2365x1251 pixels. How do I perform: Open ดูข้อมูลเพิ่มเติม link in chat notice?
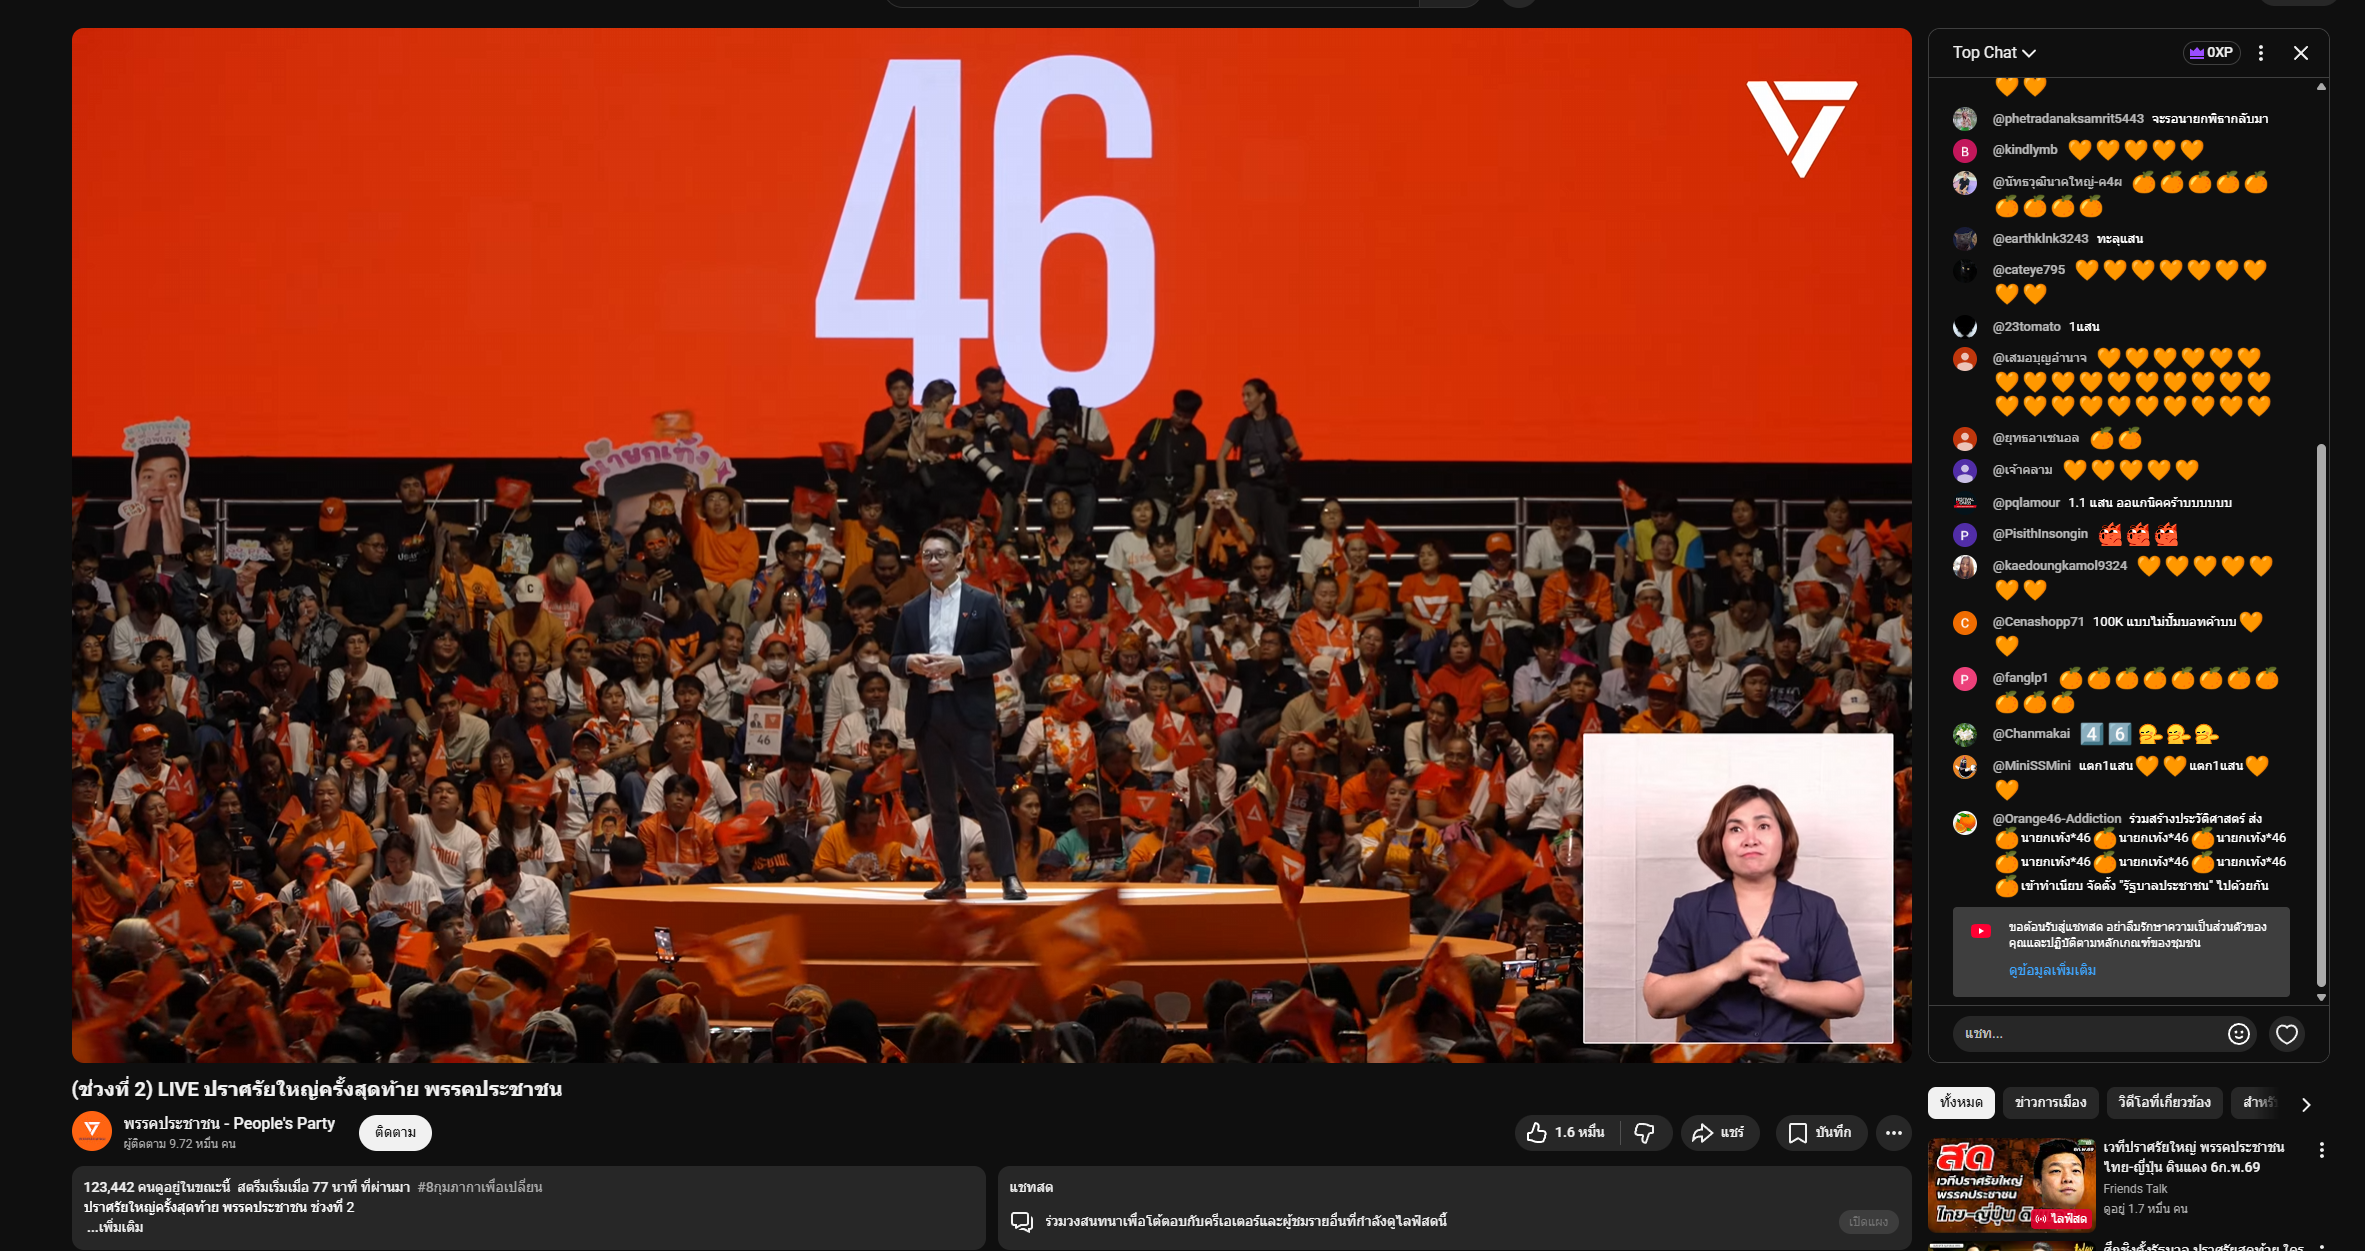(2052, 970)
